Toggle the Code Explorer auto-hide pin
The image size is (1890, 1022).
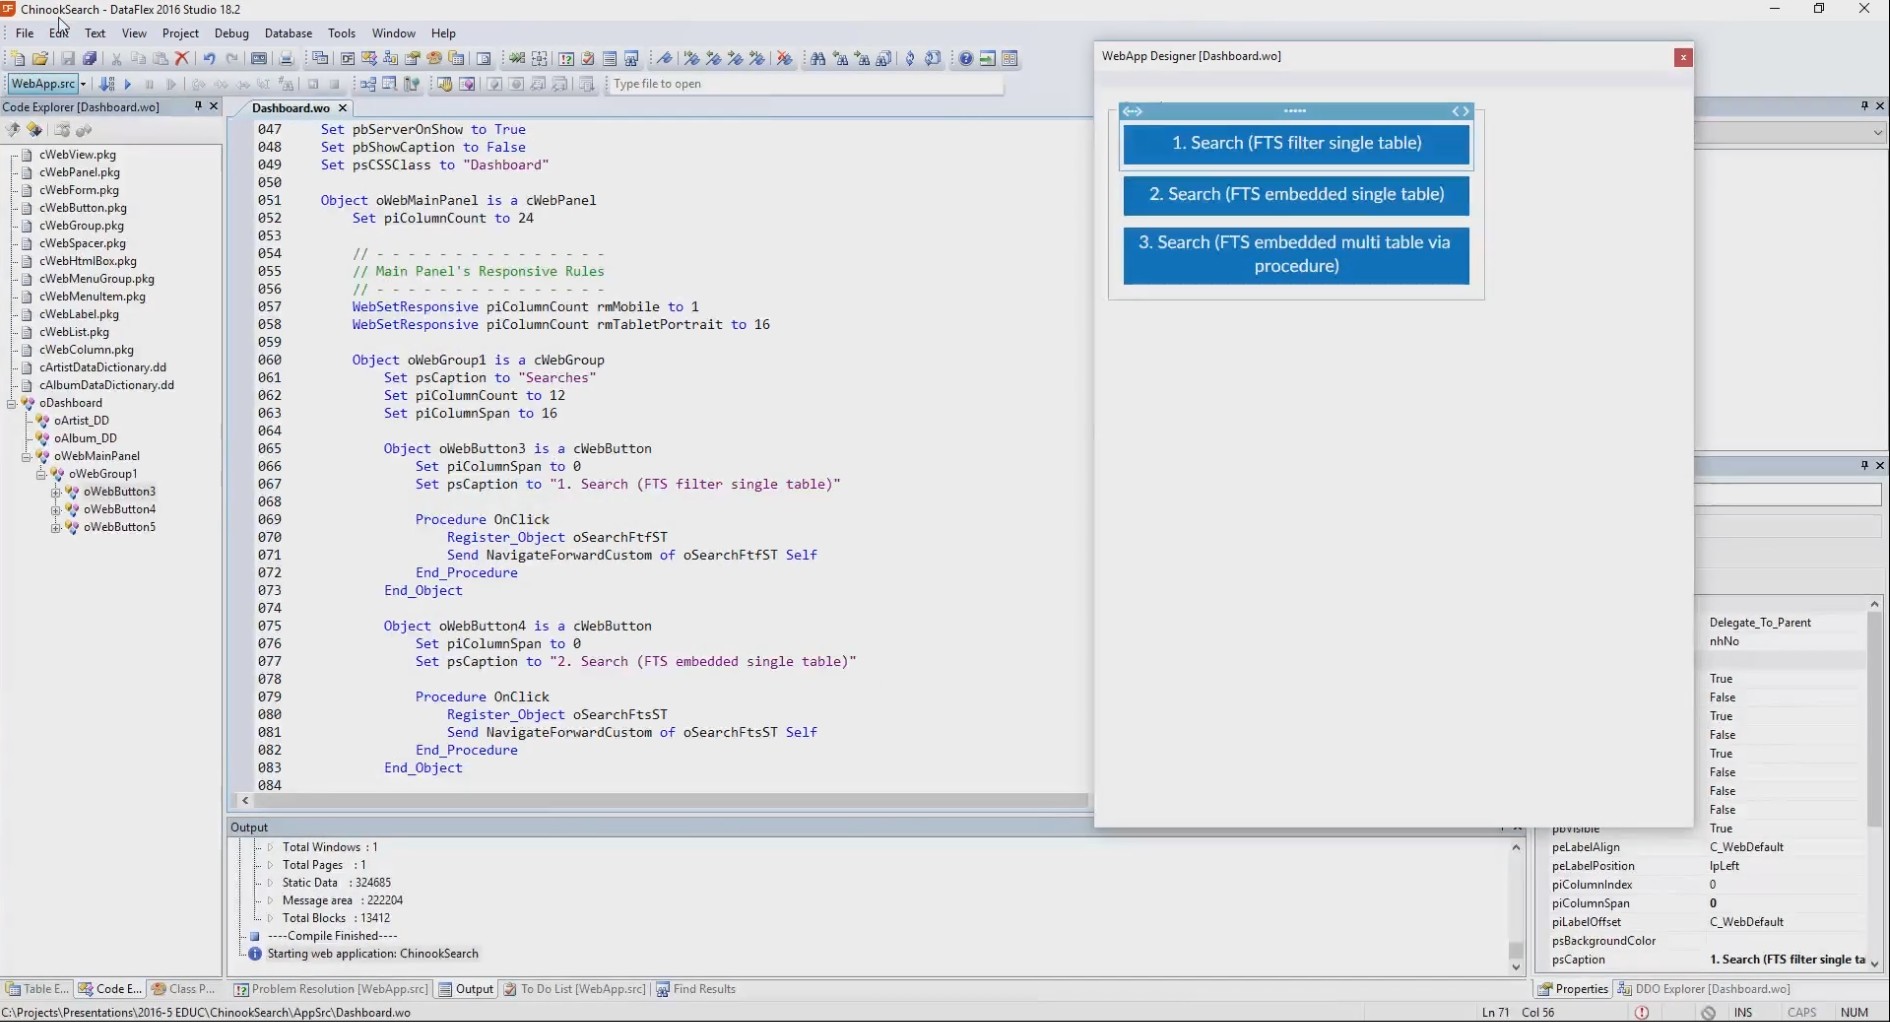[198, 106]
